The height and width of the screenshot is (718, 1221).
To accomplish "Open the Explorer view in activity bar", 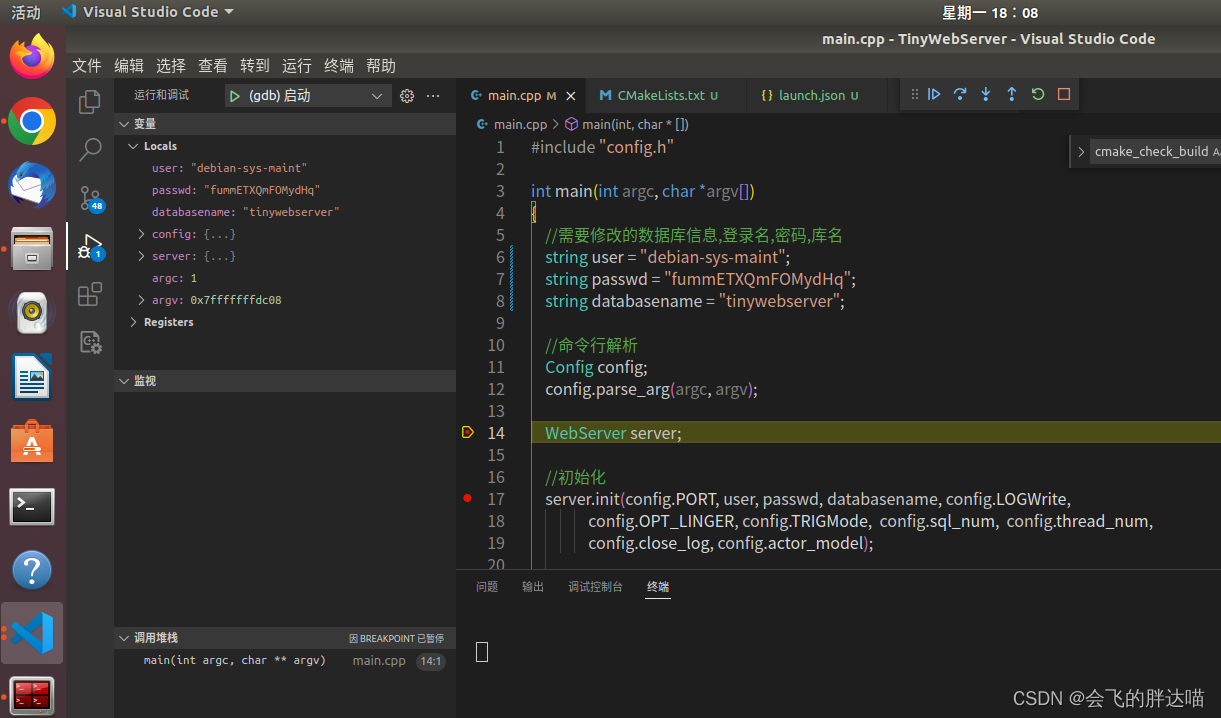I will [90, 101].
